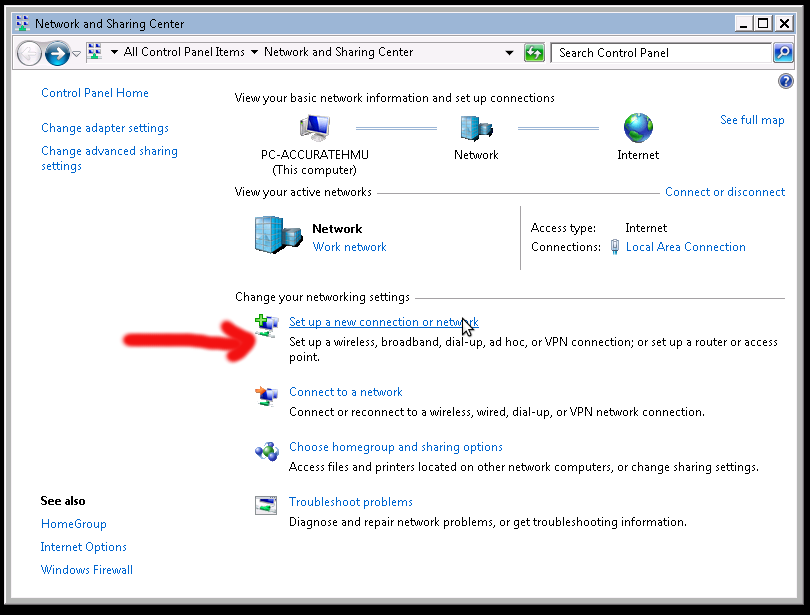Click the homegroup sharing icon

(x=267, y=451)
